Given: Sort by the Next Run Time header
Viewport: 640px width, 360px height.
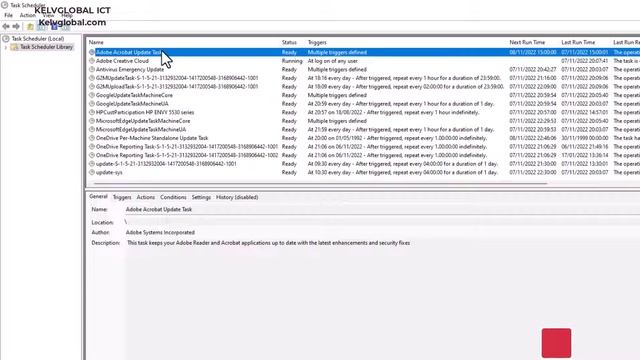Looking at the screenshot, I should pyautogui.click(x=527, y=42).
